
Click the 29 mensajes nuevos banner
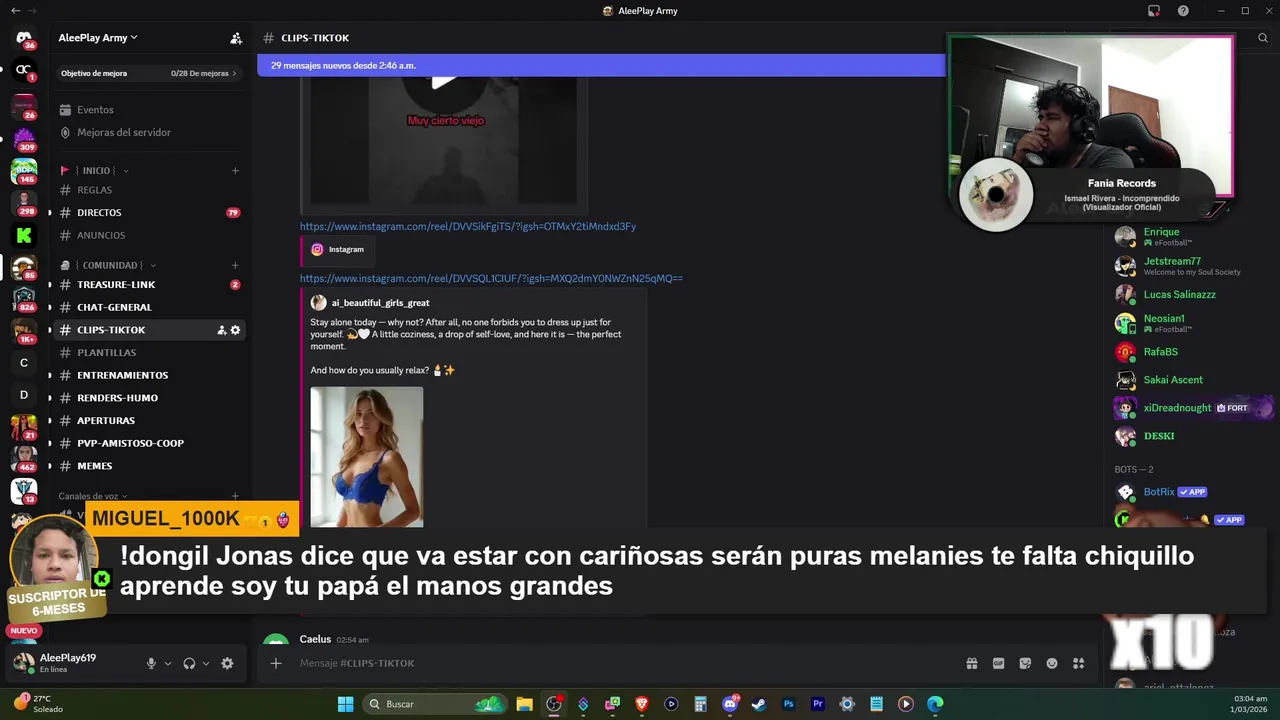(x=601, y=65)
